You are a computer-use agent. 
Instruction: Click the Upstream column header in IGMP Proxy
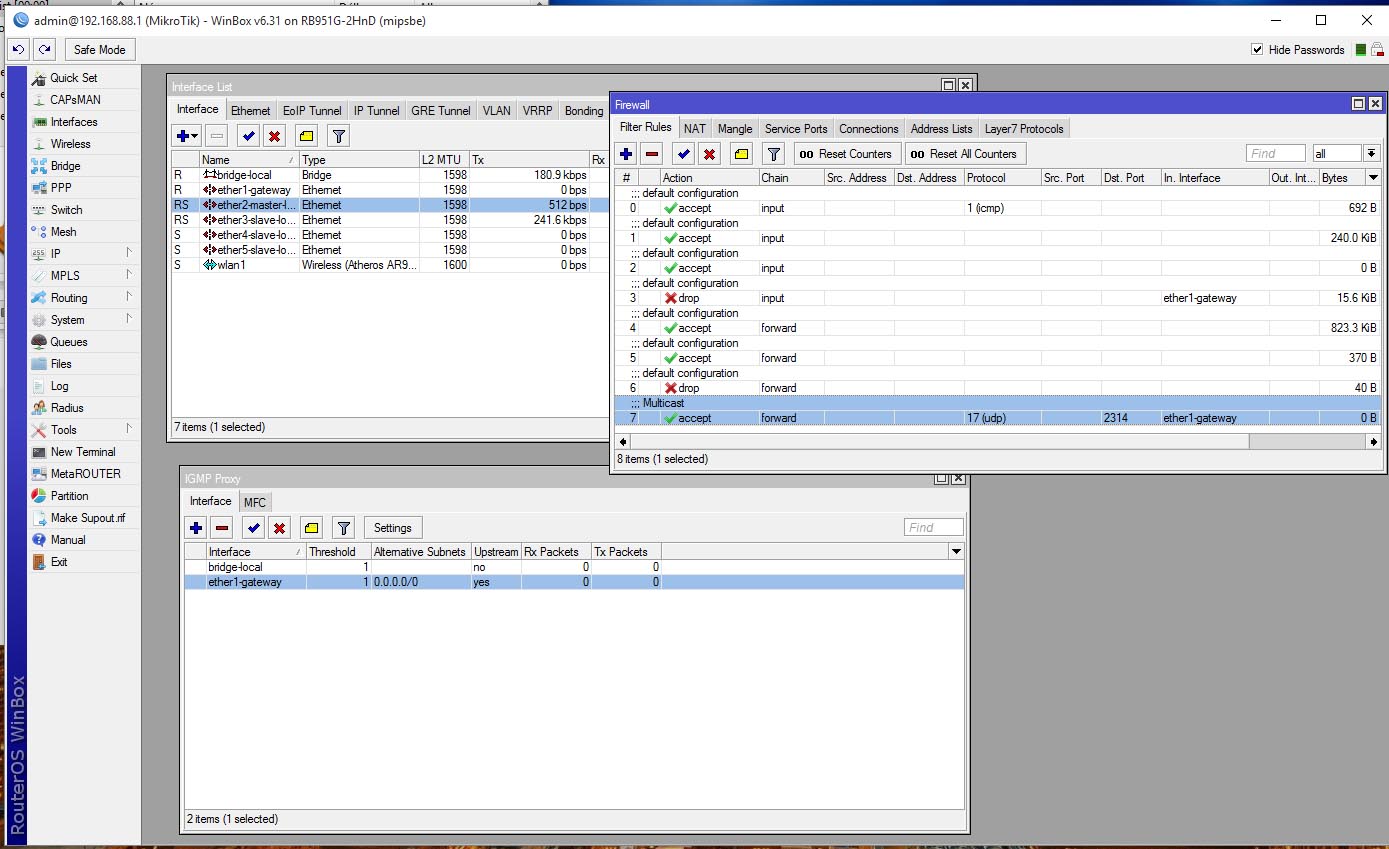click(496, 552)
